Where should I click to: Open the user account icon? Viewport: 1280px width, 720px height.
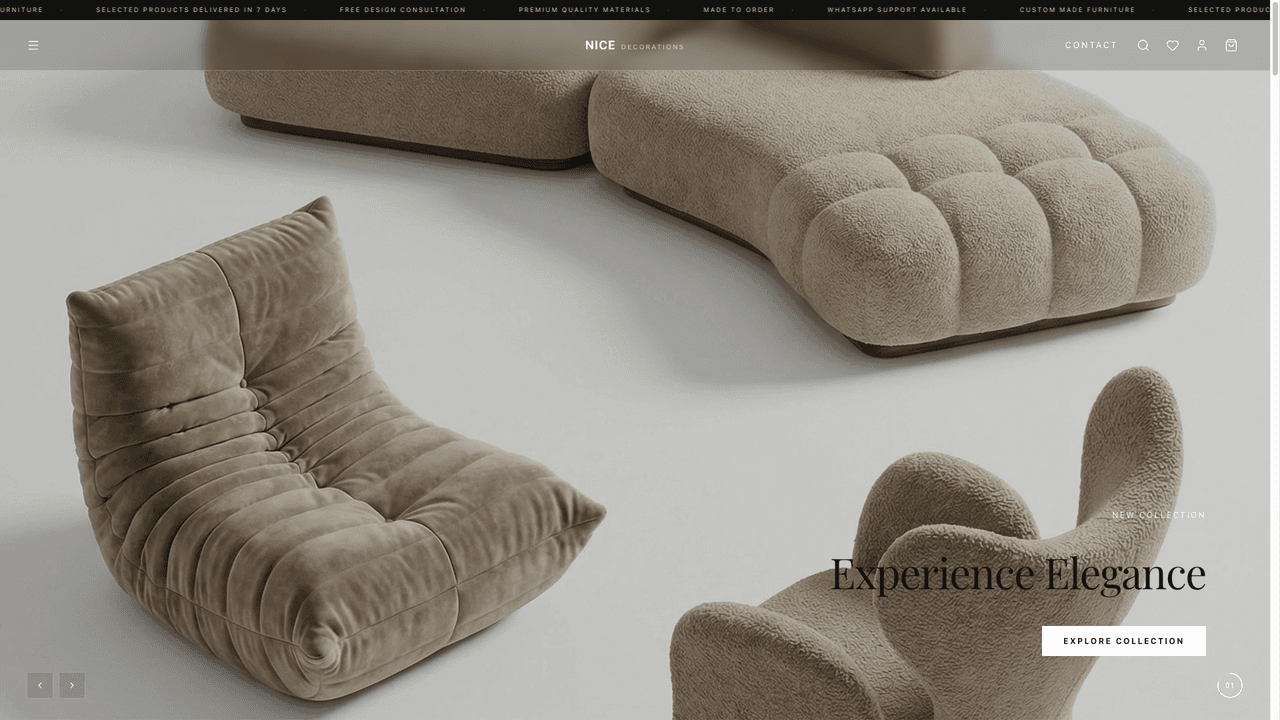tap(1202, 45)
